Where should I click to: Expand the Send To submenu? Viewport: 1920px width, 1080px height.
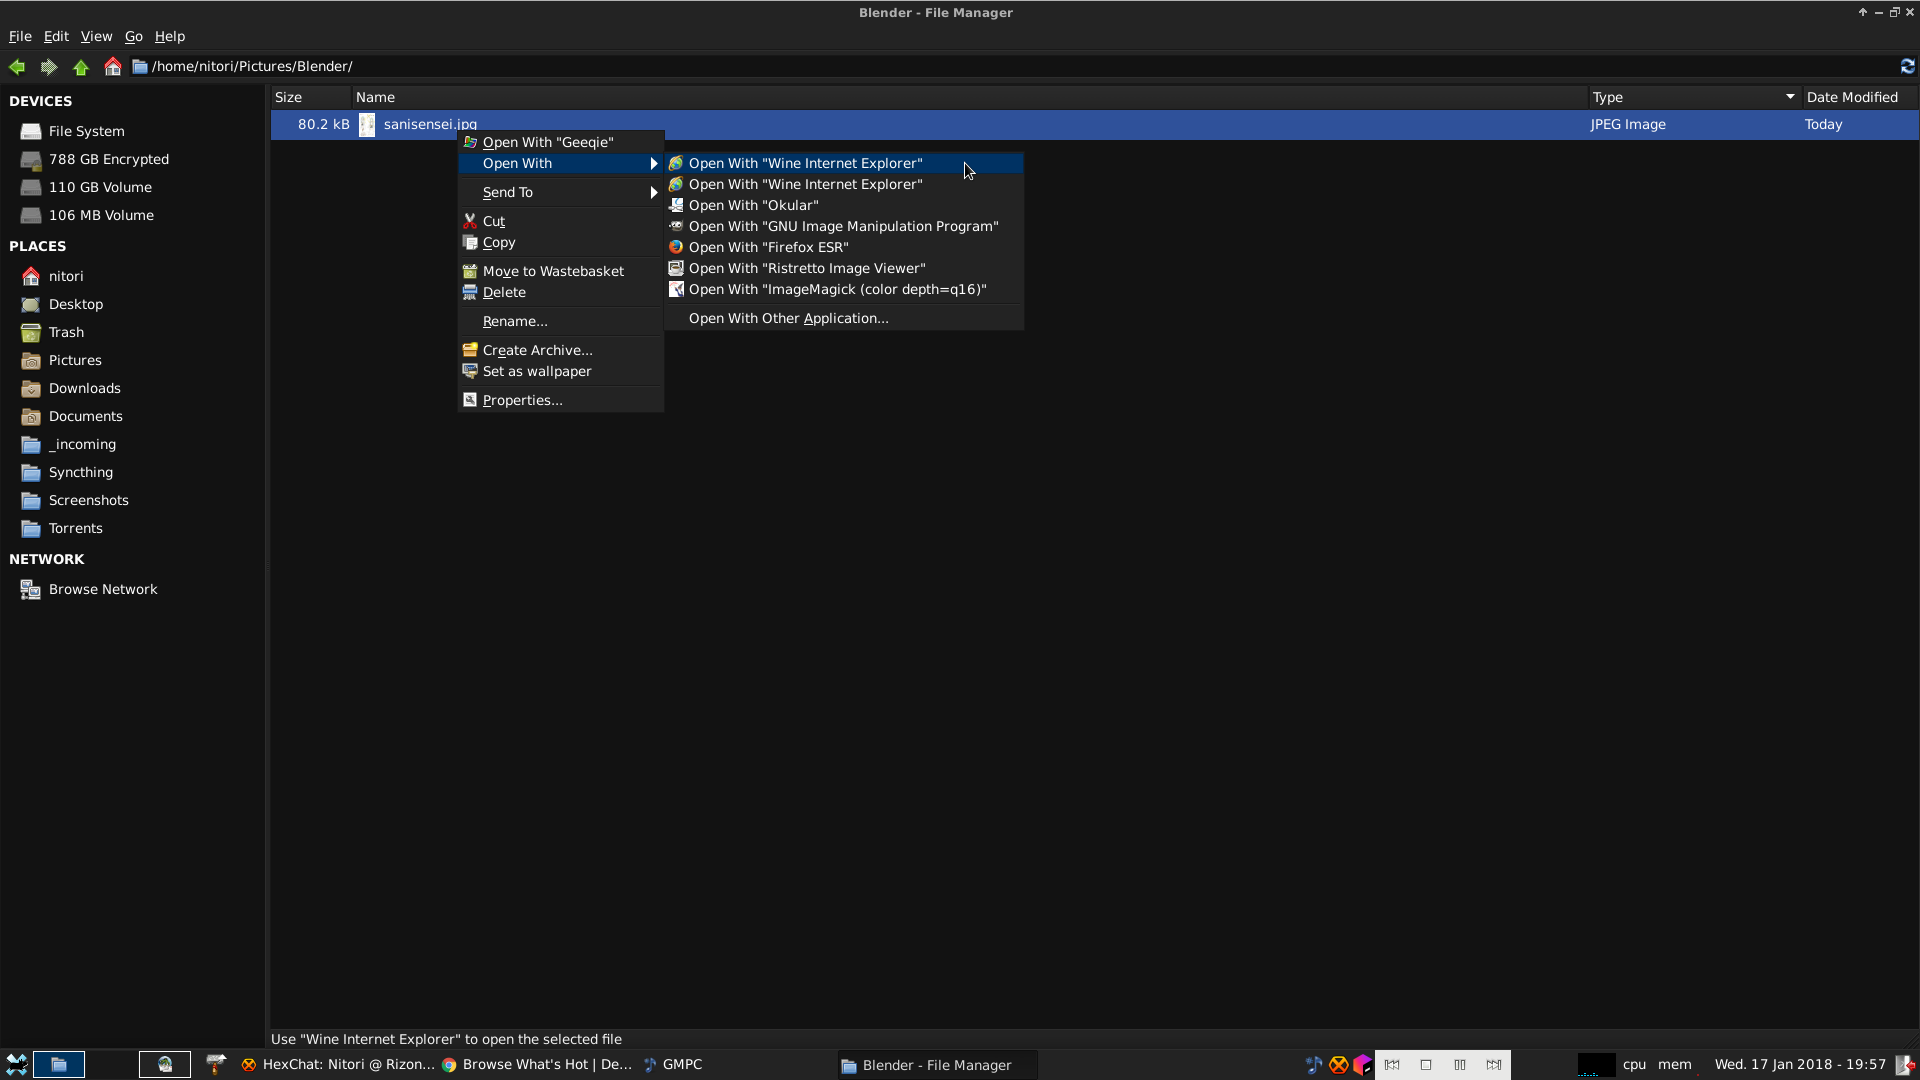[560, 192]
